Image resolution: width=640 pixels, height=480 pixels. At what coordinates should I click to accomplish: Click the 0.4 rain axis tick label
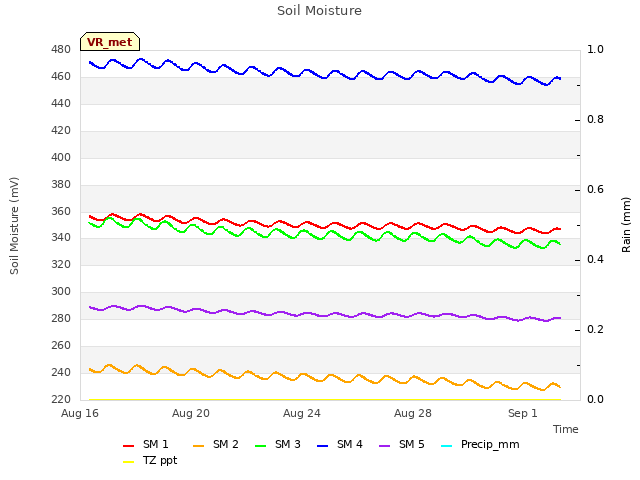pyautogui.click(x=596, y=260)
